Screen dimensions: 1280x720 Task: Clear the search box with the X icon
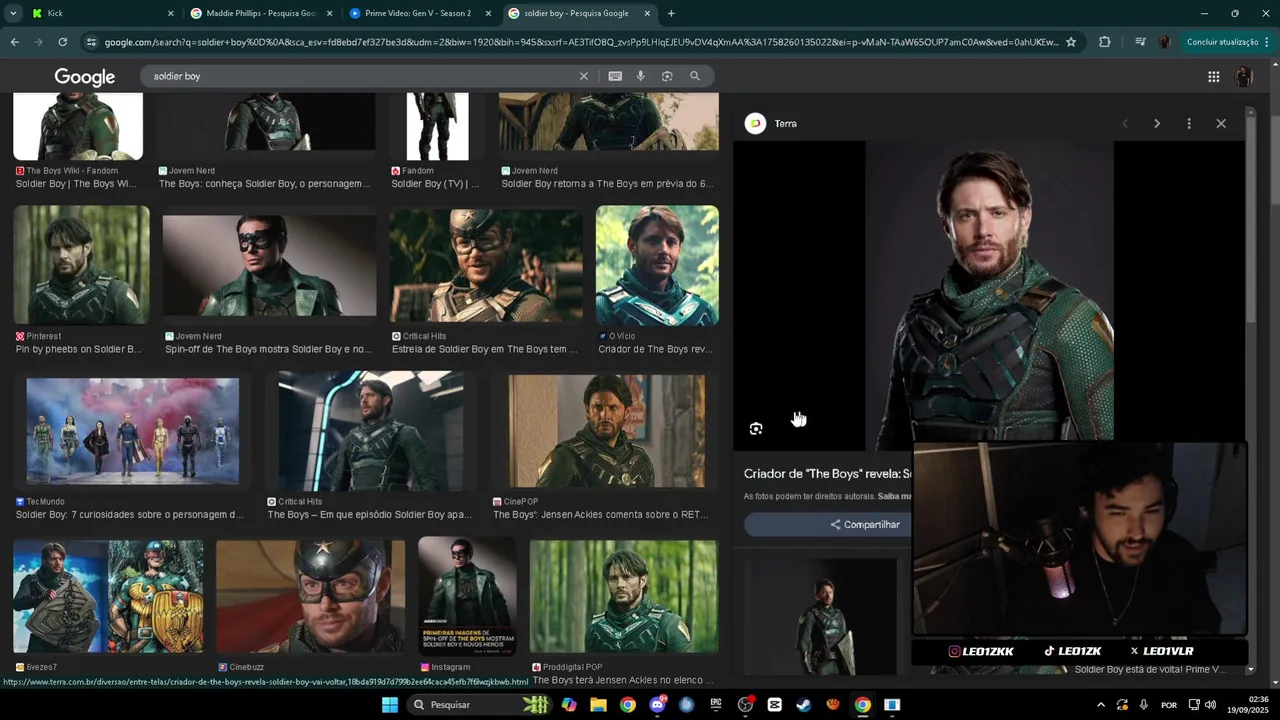point(584,76)
